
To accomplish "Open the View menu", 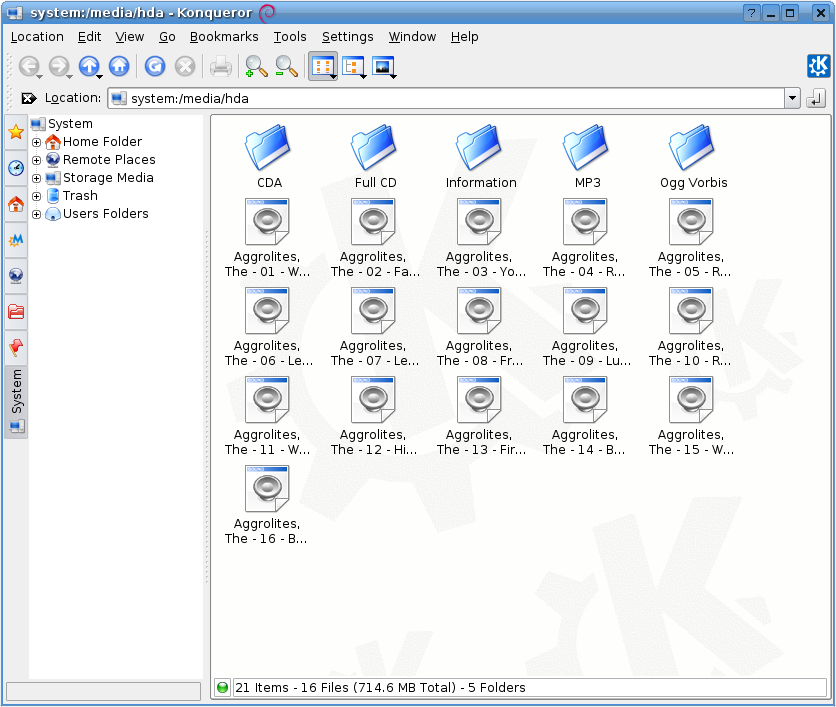I will (130, 37).
